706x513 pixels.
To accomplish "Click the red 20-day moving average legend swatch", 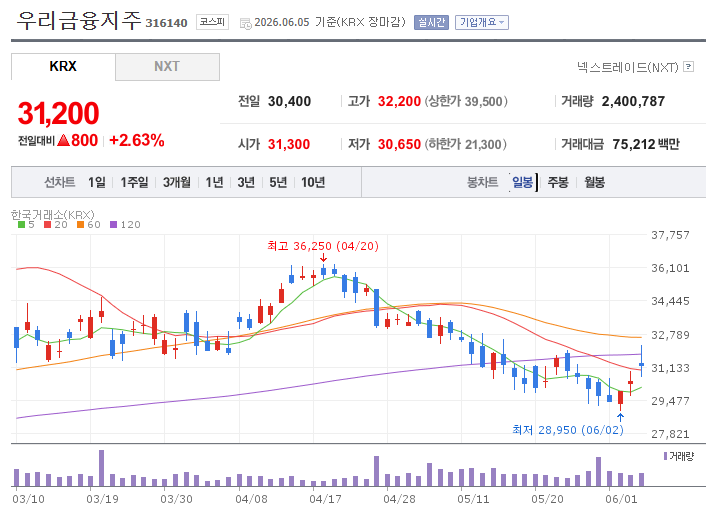I will [x=47, y=224].
